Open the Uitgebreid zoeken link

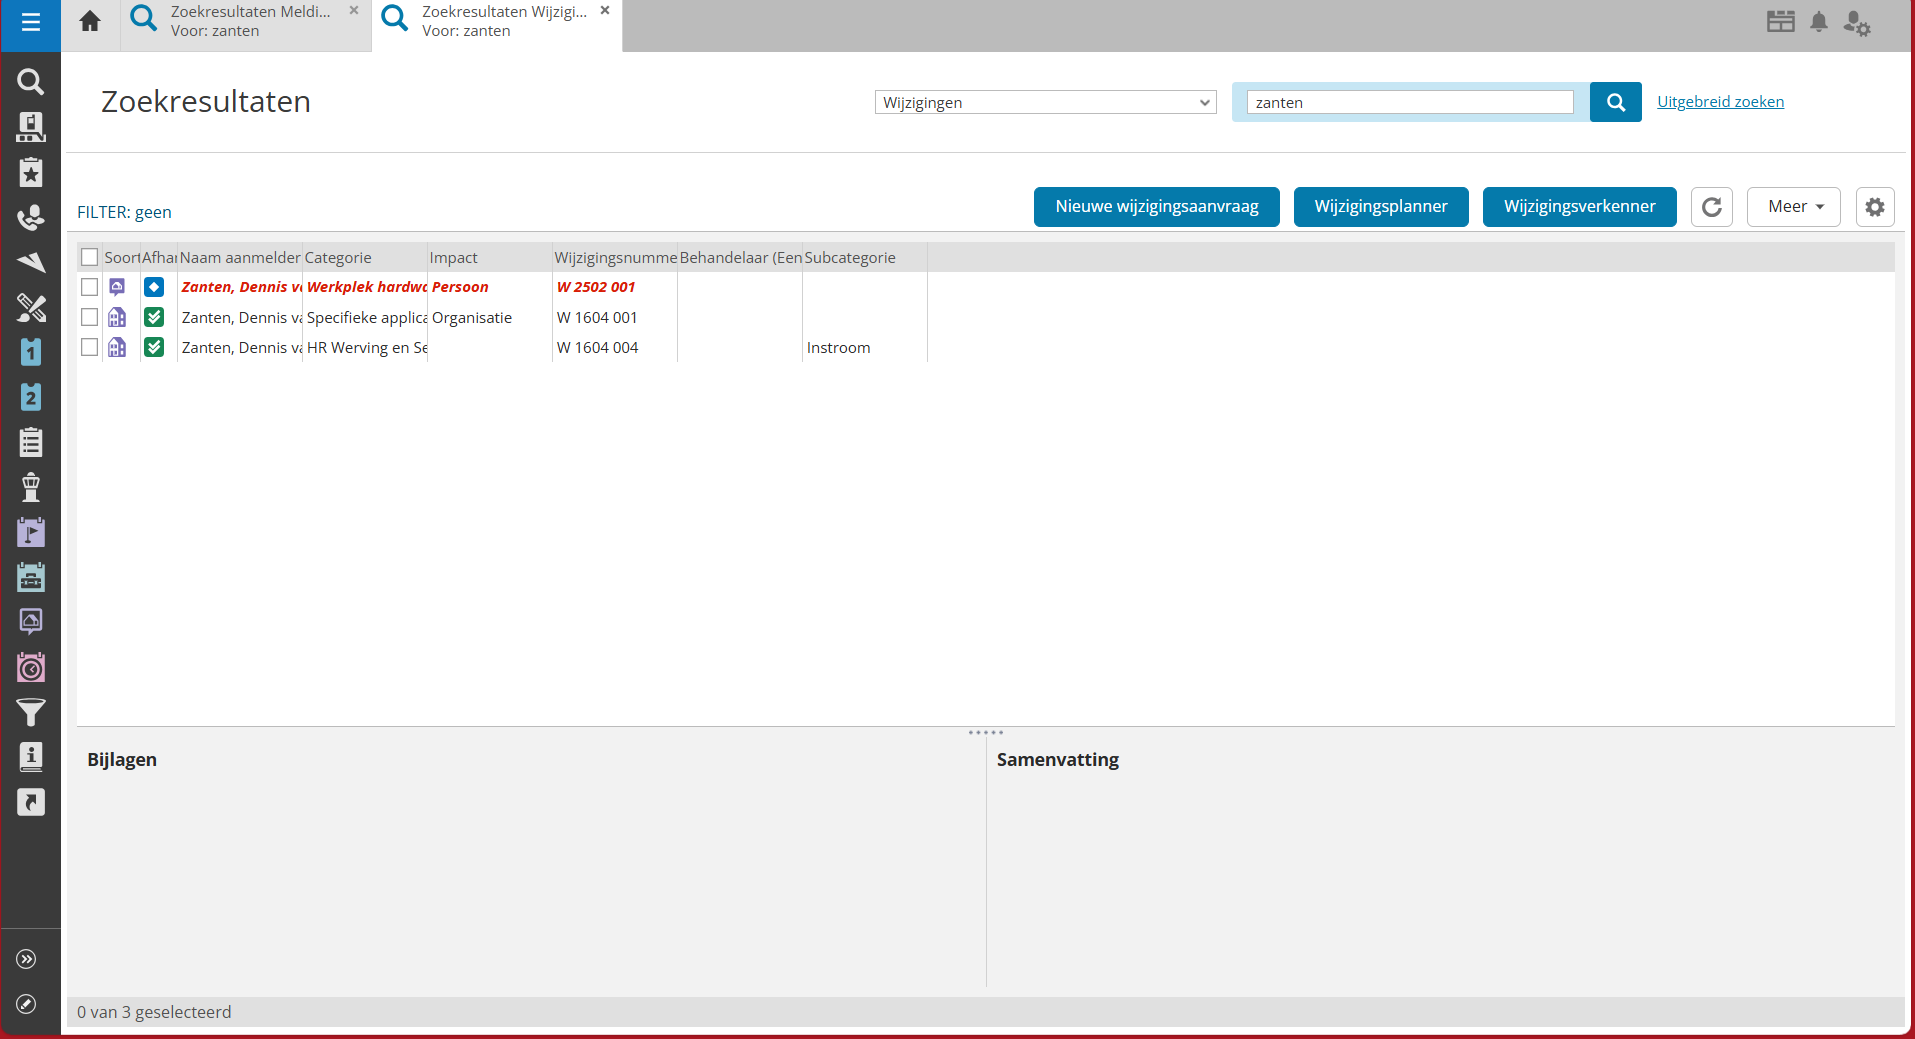click(1720, 102)
